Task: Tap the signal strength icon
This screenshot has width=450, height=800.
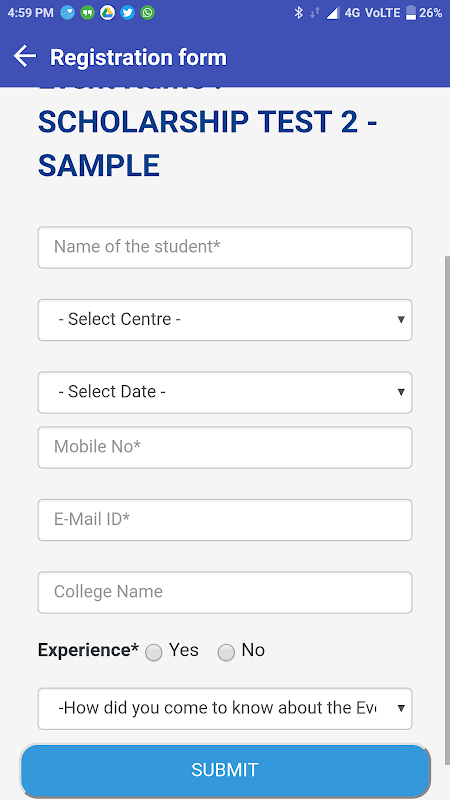Action: [333, 13]
